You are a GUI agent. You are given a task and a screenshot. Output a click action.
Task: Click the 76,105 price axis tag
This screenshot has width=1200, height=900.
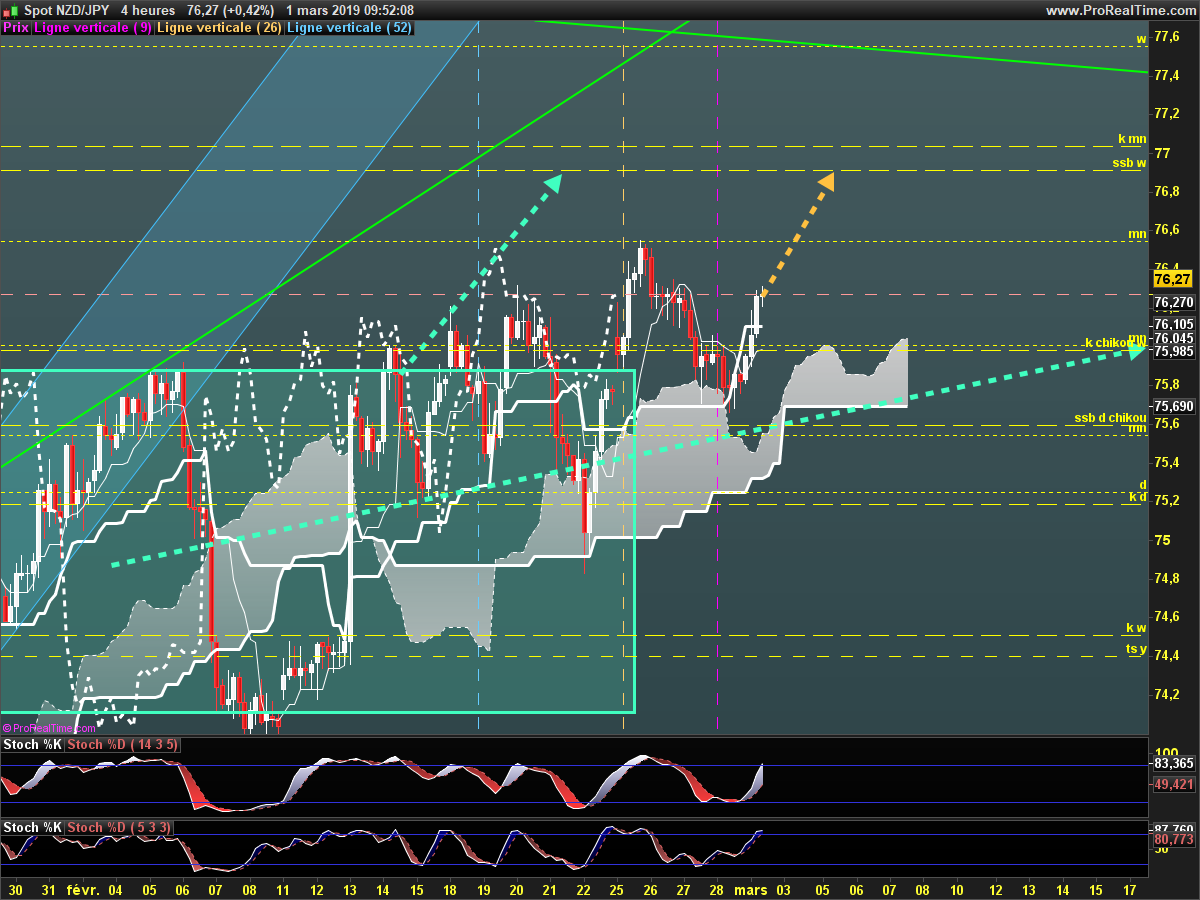click(x=1174, y=324)
